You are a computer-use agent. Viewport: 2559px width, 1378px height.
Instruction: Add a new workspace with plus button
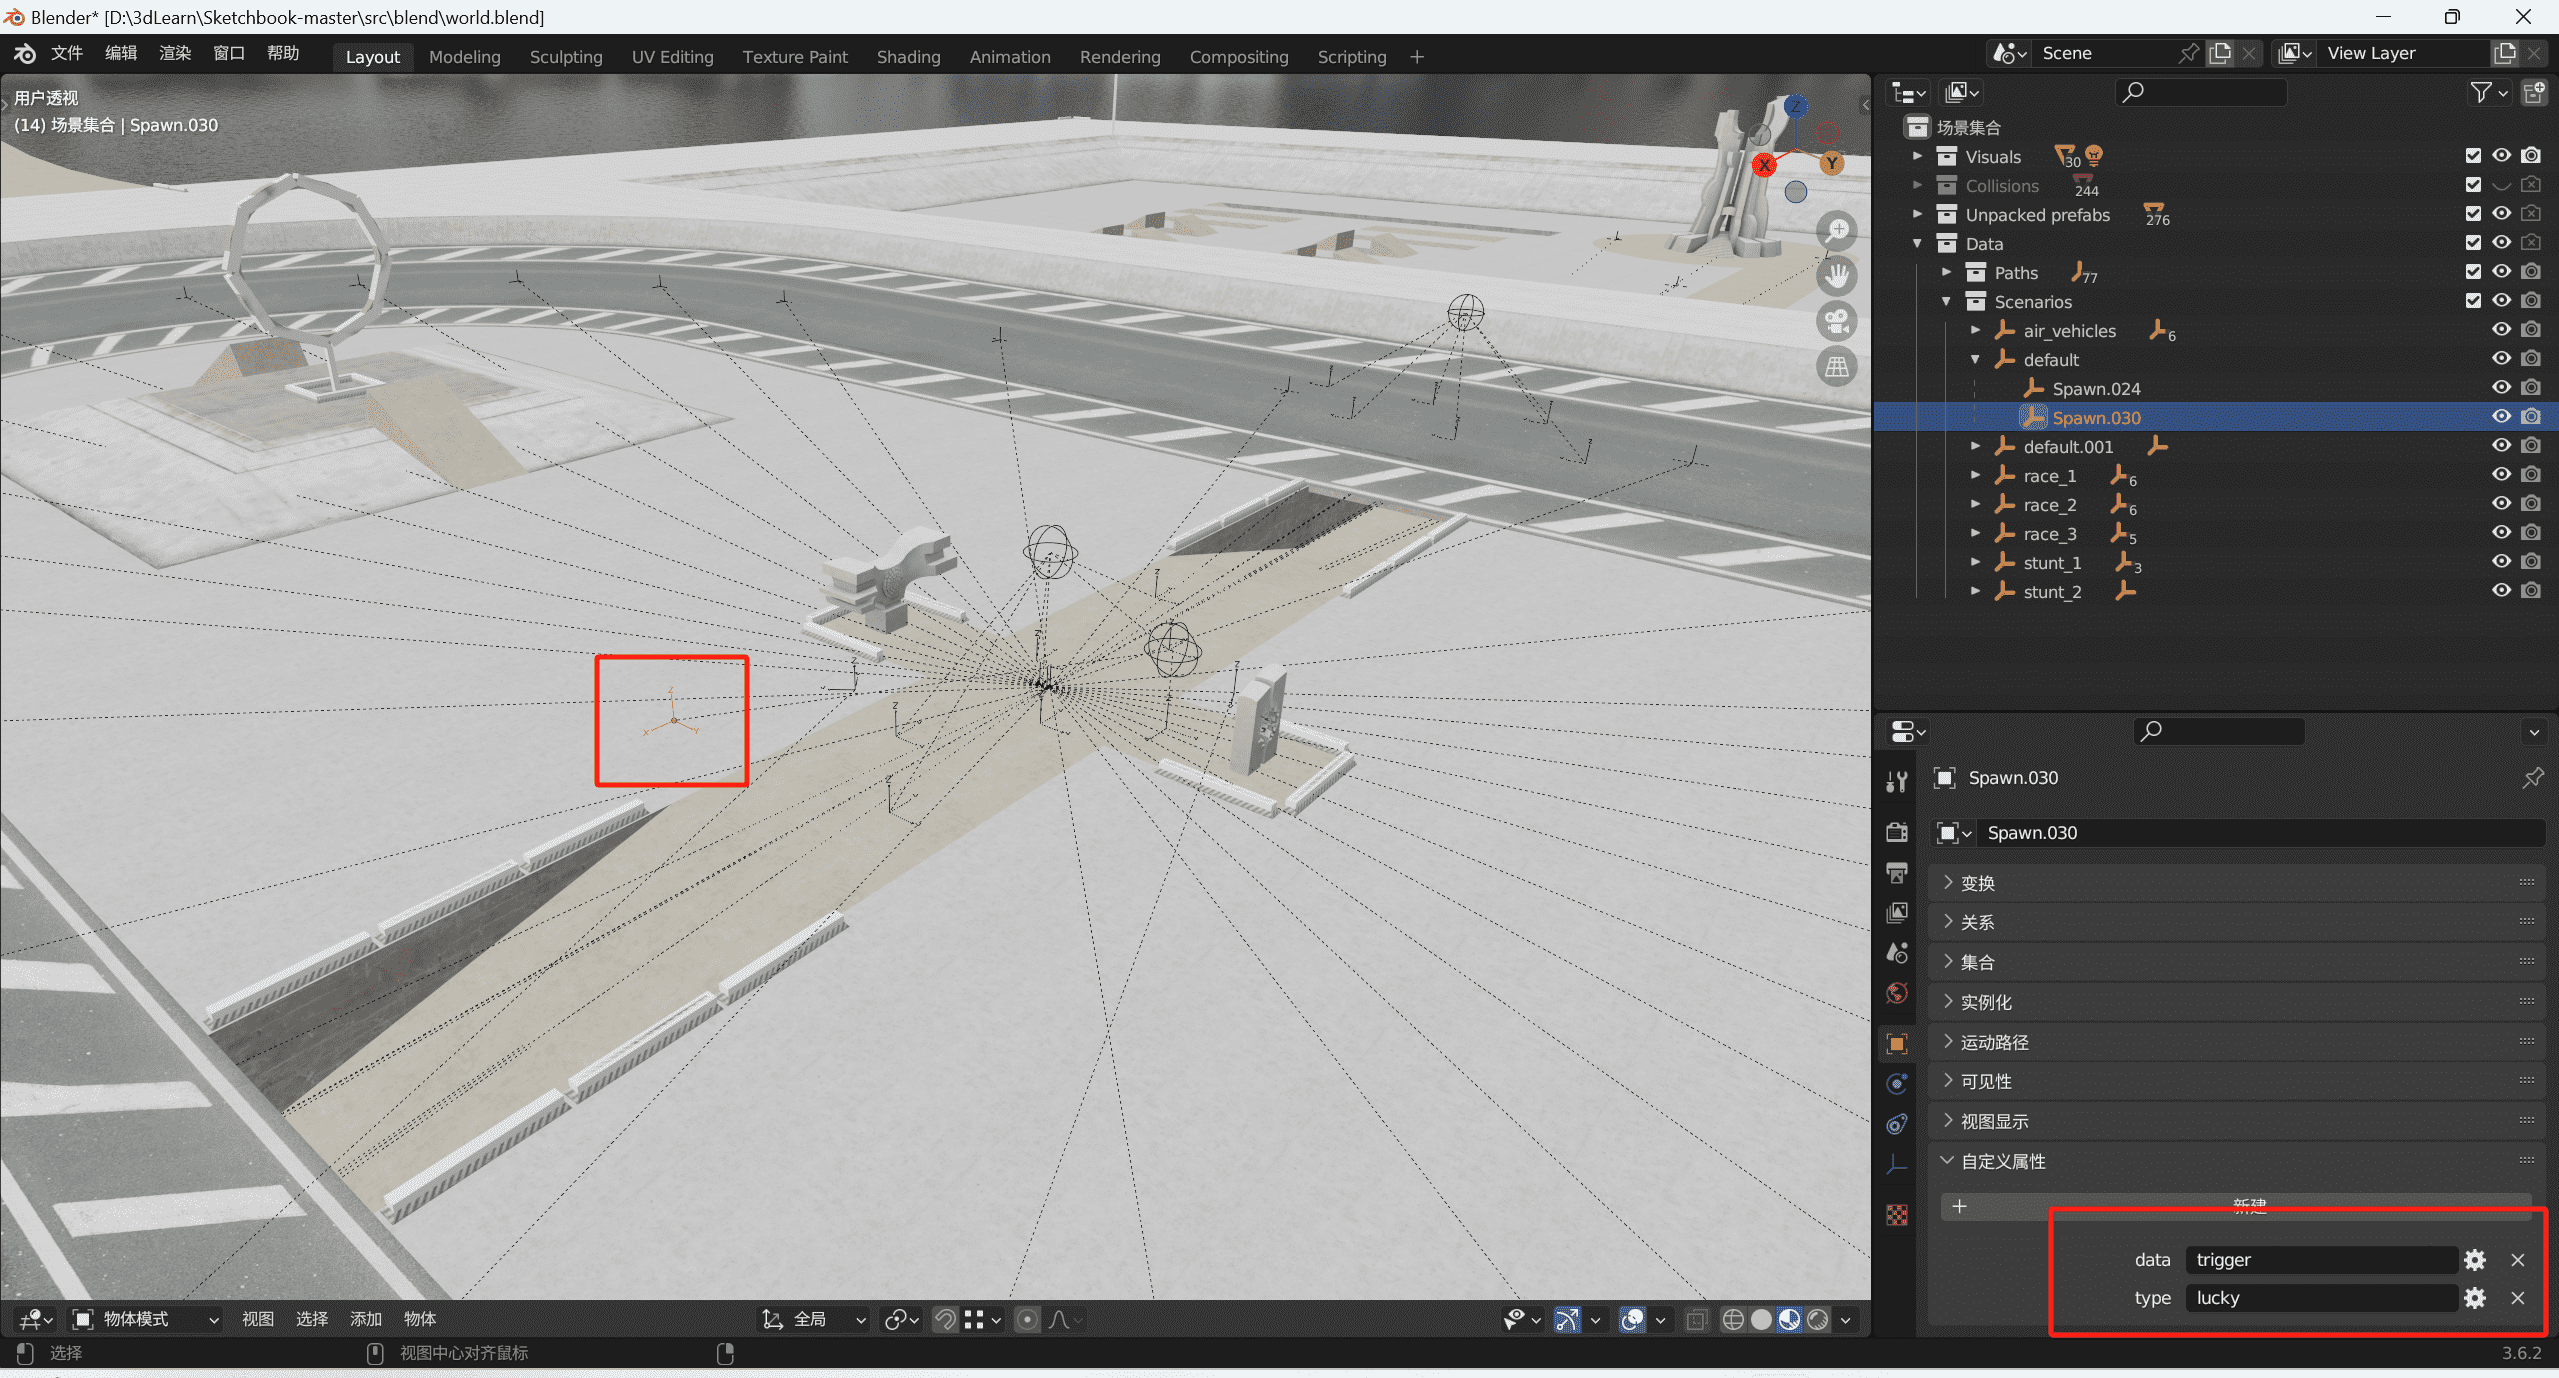pos(1417,57)
